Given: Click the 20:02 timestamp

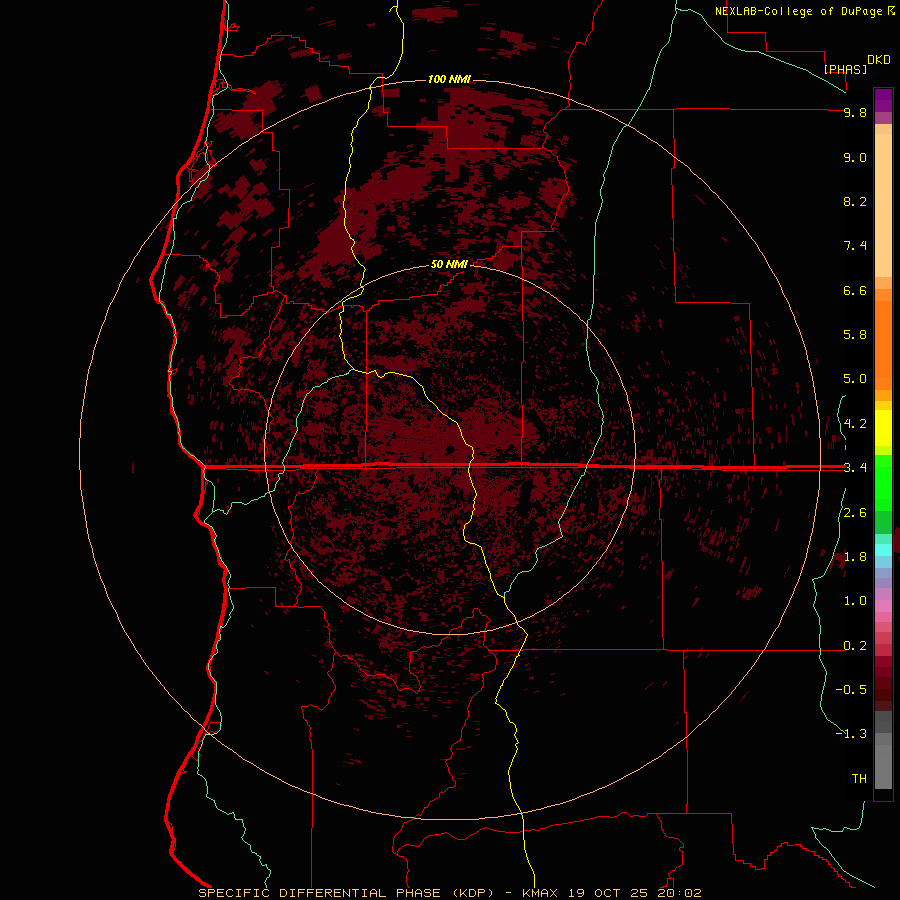Looking at the screenshot, I should tap(679, 893).
